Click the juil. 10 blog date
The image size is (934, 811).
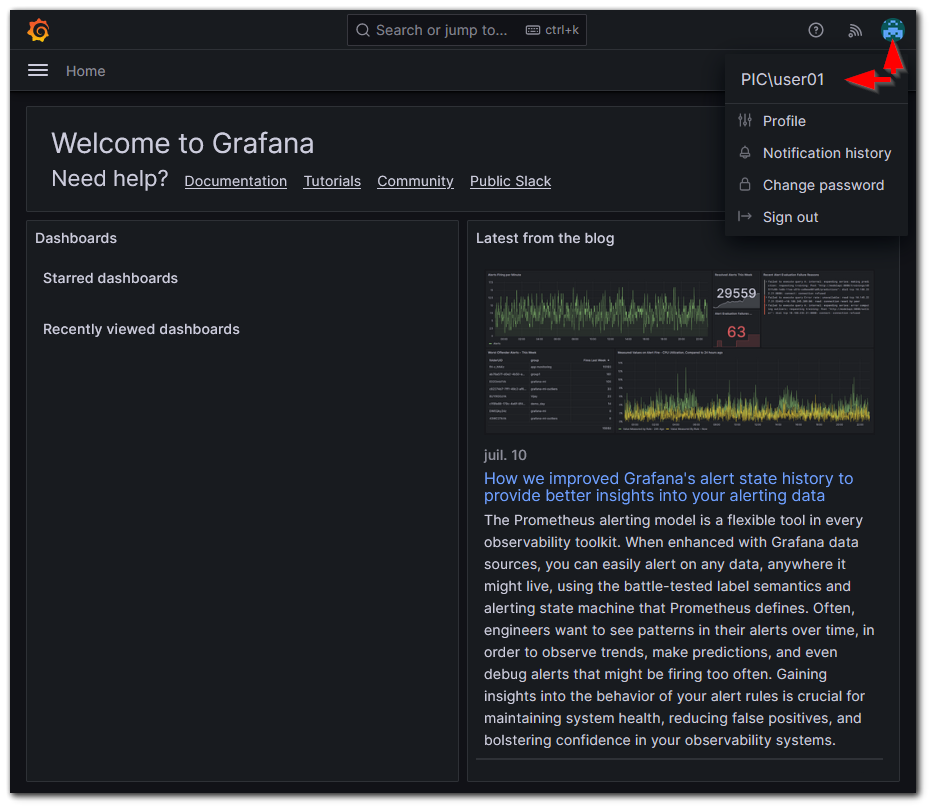coord(505,455)
